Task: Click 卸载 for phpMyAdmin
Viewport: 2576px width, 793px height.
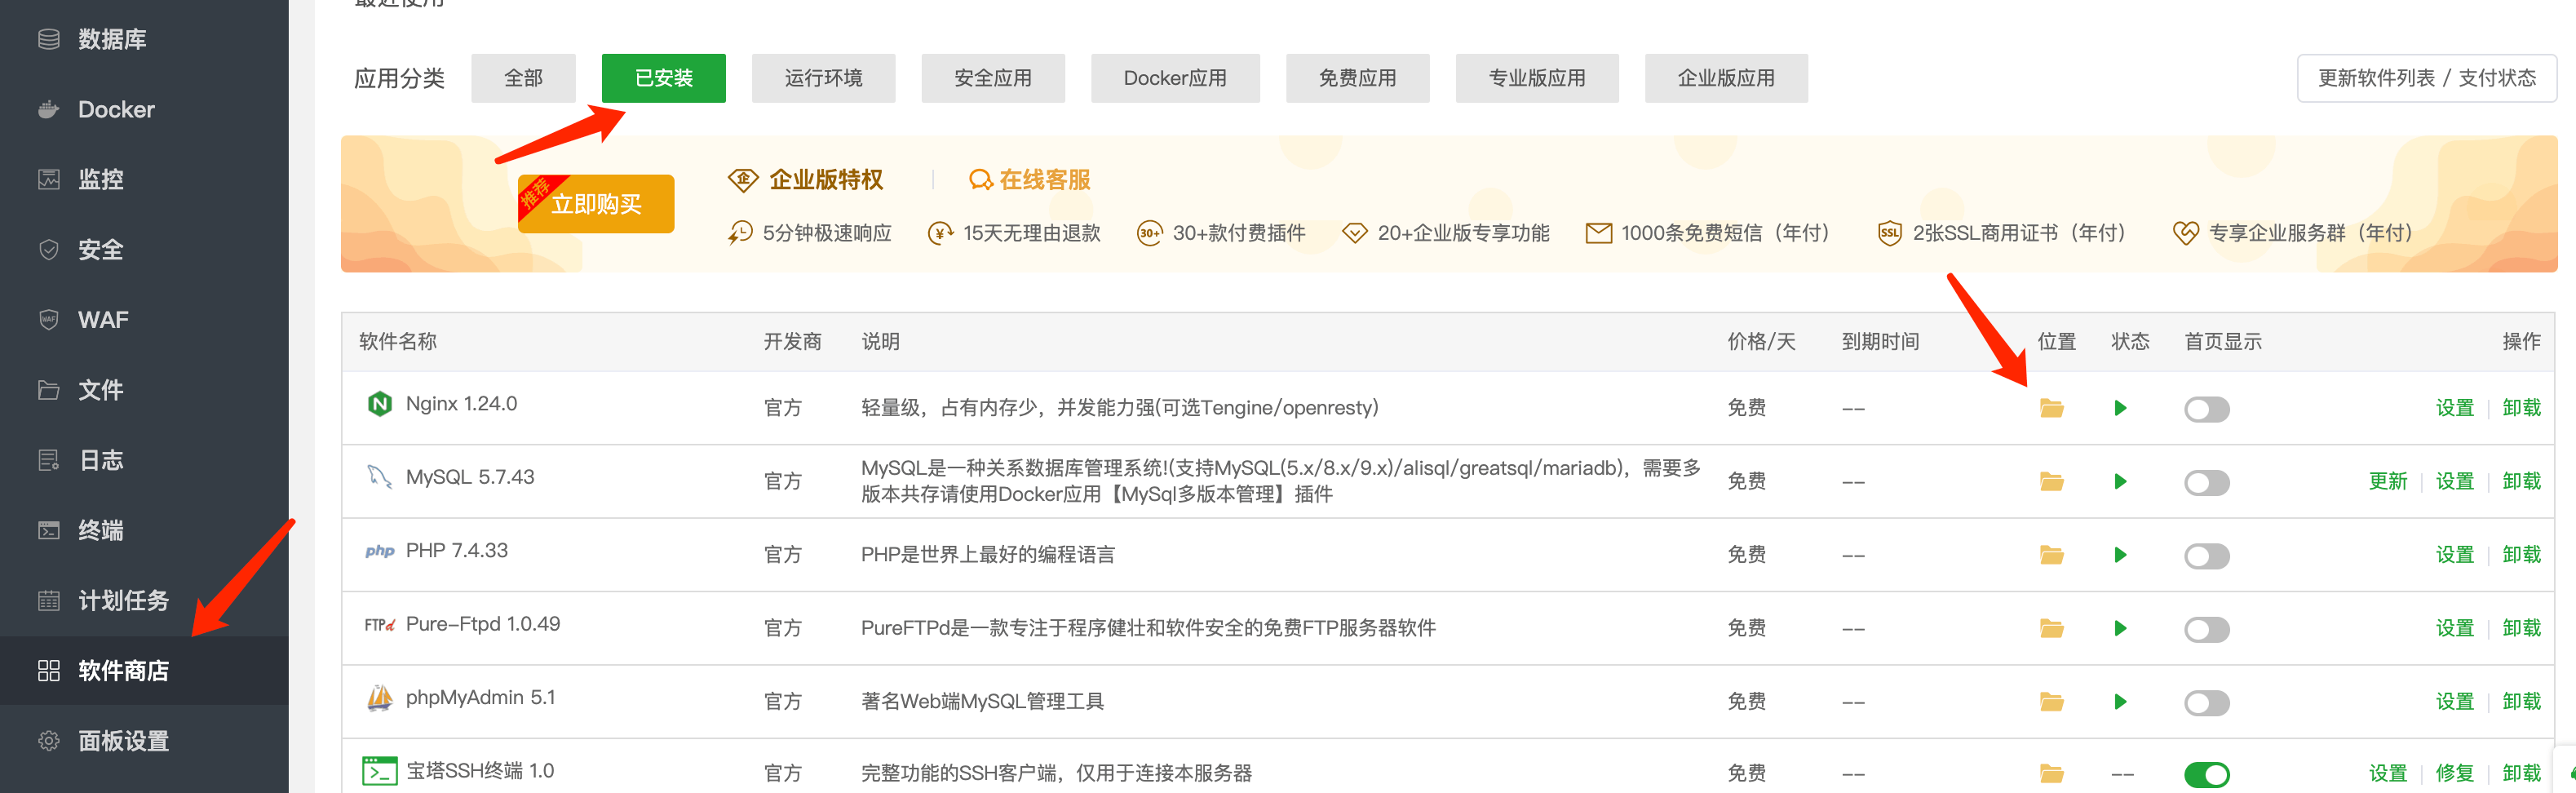Action: [2521, 702]
